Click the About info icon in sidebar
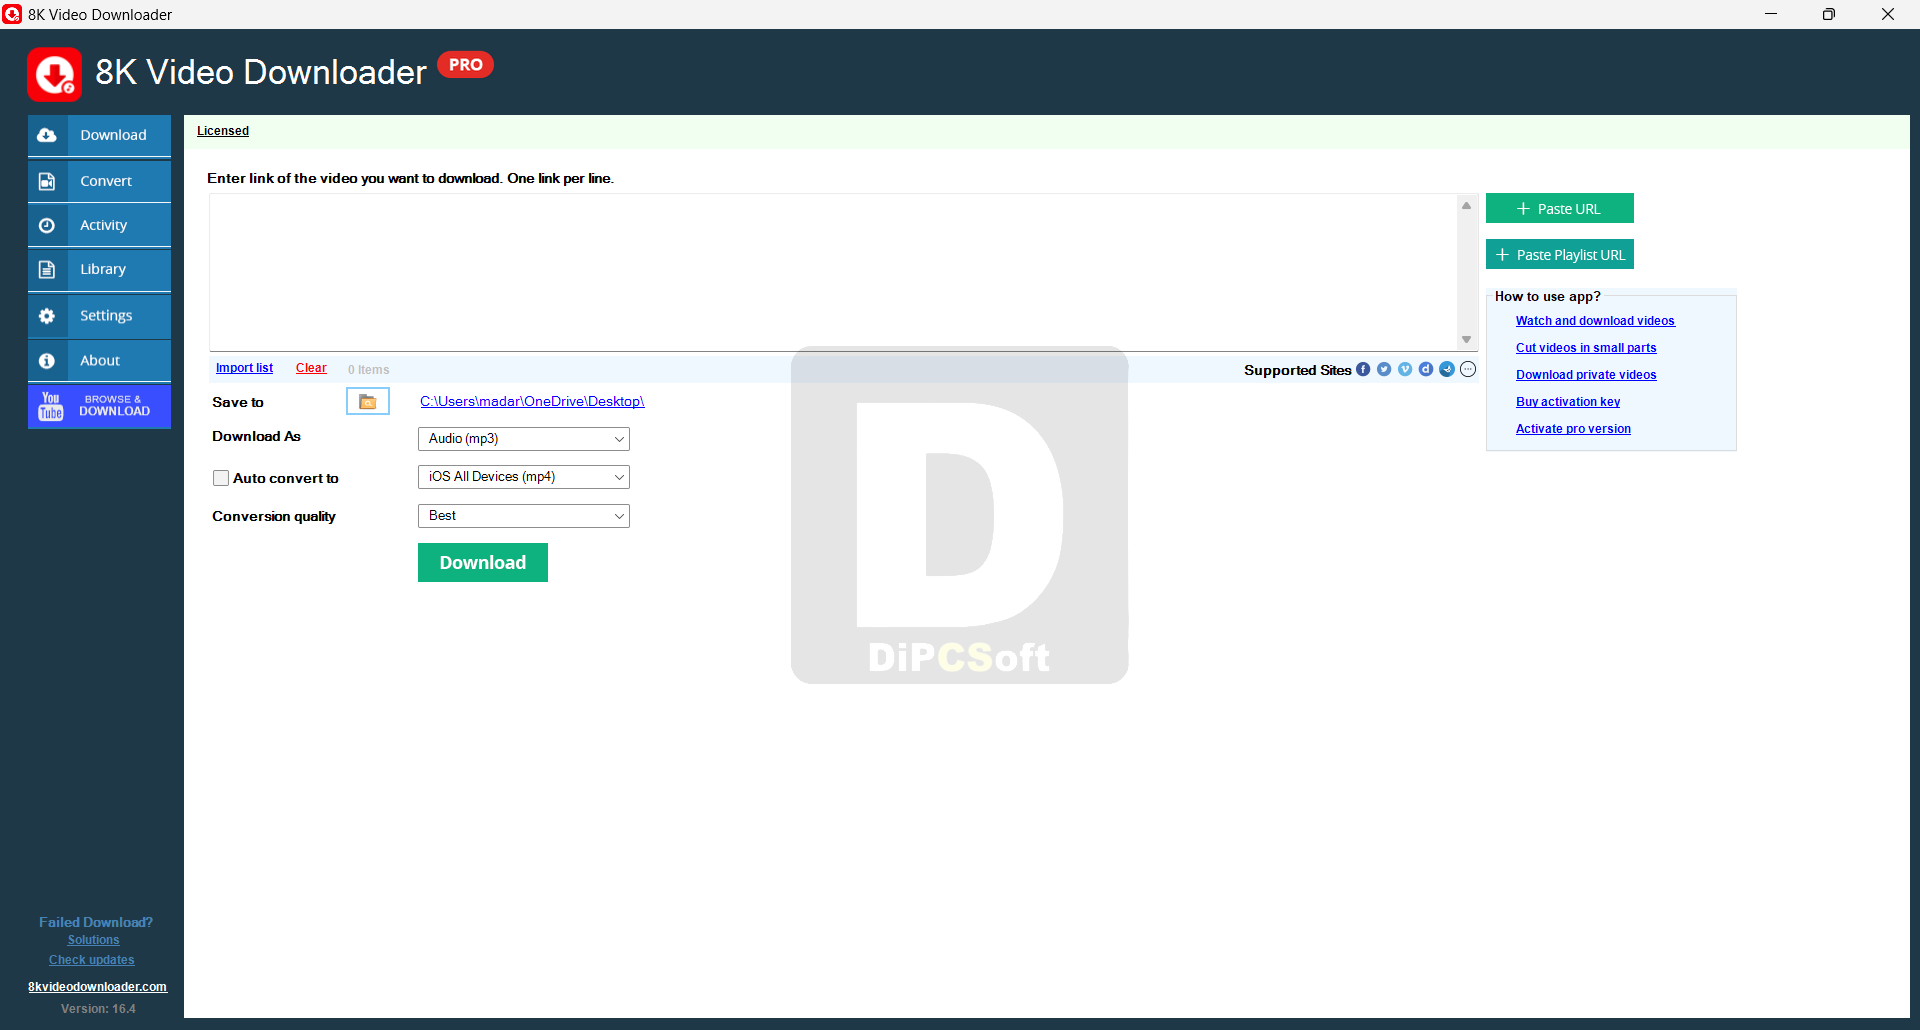Image resolution: width=1920 pixels, height=1030 pixels. tap(47, 360)
